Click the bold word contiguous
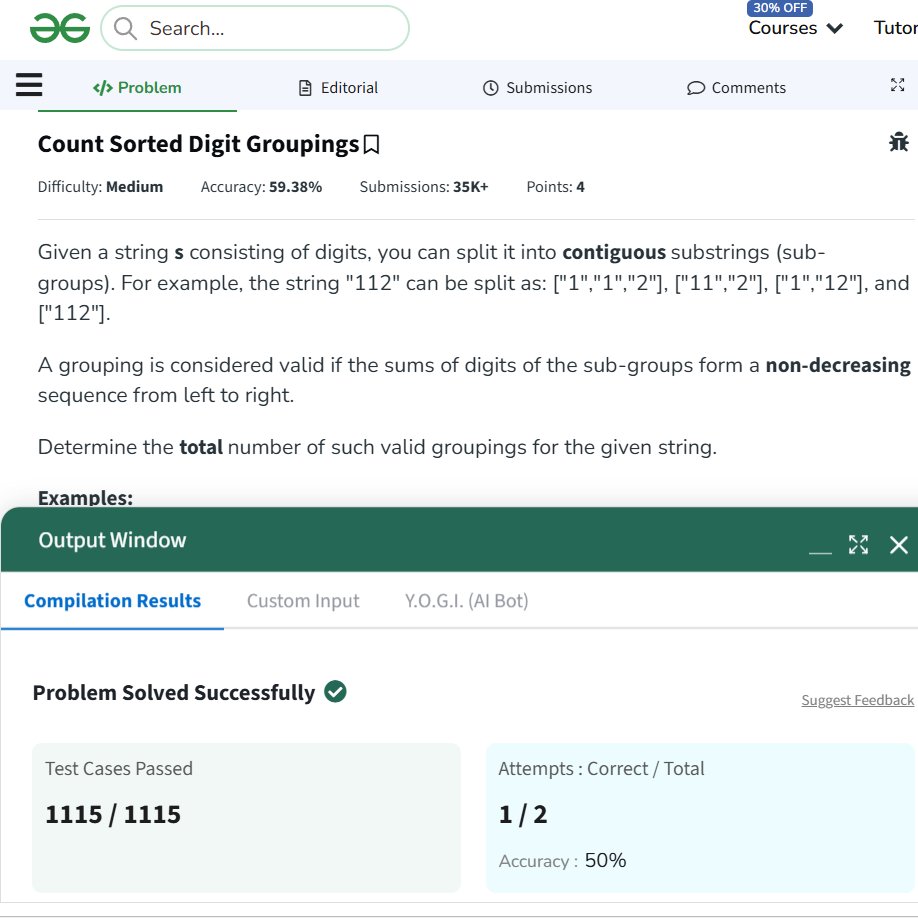The image size is (918, 918). (x=614, y=252)
